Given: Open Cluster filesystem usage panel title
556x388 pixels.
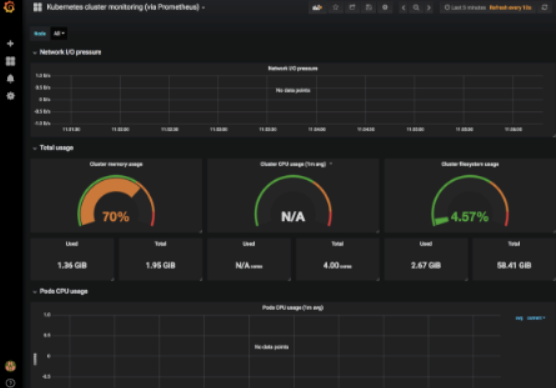Looking at the screenshot, I should coord(470,164).
